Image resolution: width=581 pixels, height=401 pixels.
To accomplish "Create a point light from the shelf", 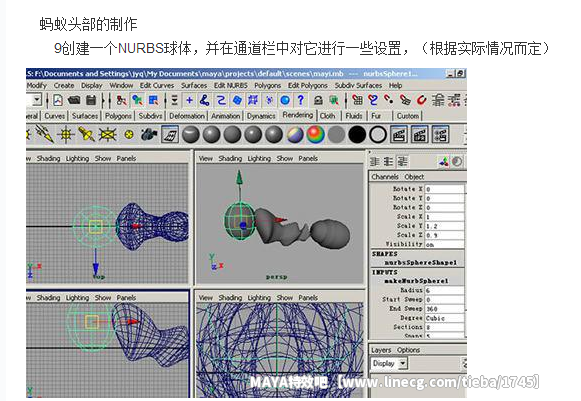I will tap(66, 135).
